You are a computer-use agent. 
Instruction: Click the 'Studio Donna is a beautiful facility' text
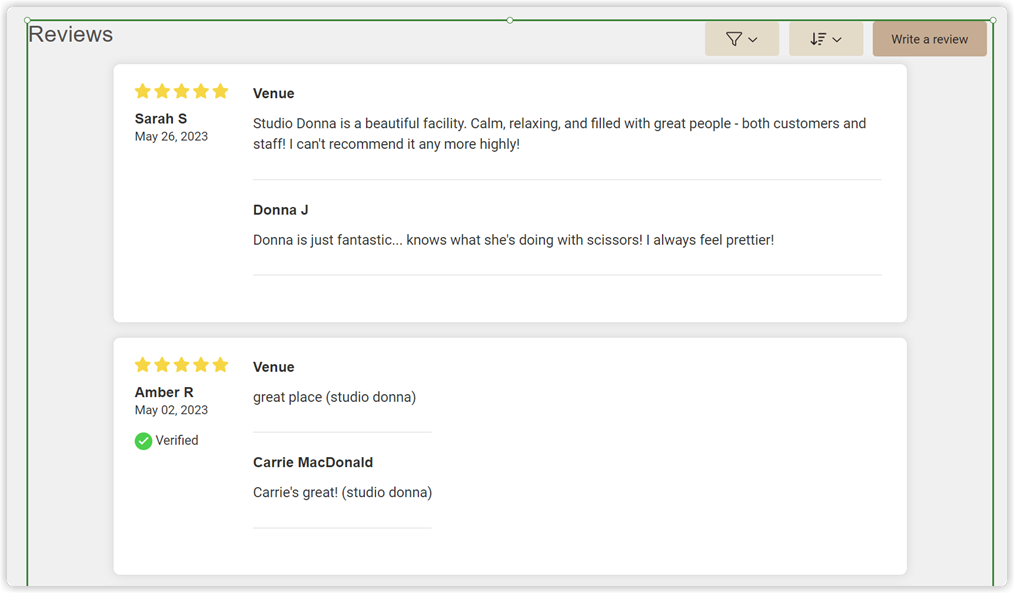click(x=559, y=133)
